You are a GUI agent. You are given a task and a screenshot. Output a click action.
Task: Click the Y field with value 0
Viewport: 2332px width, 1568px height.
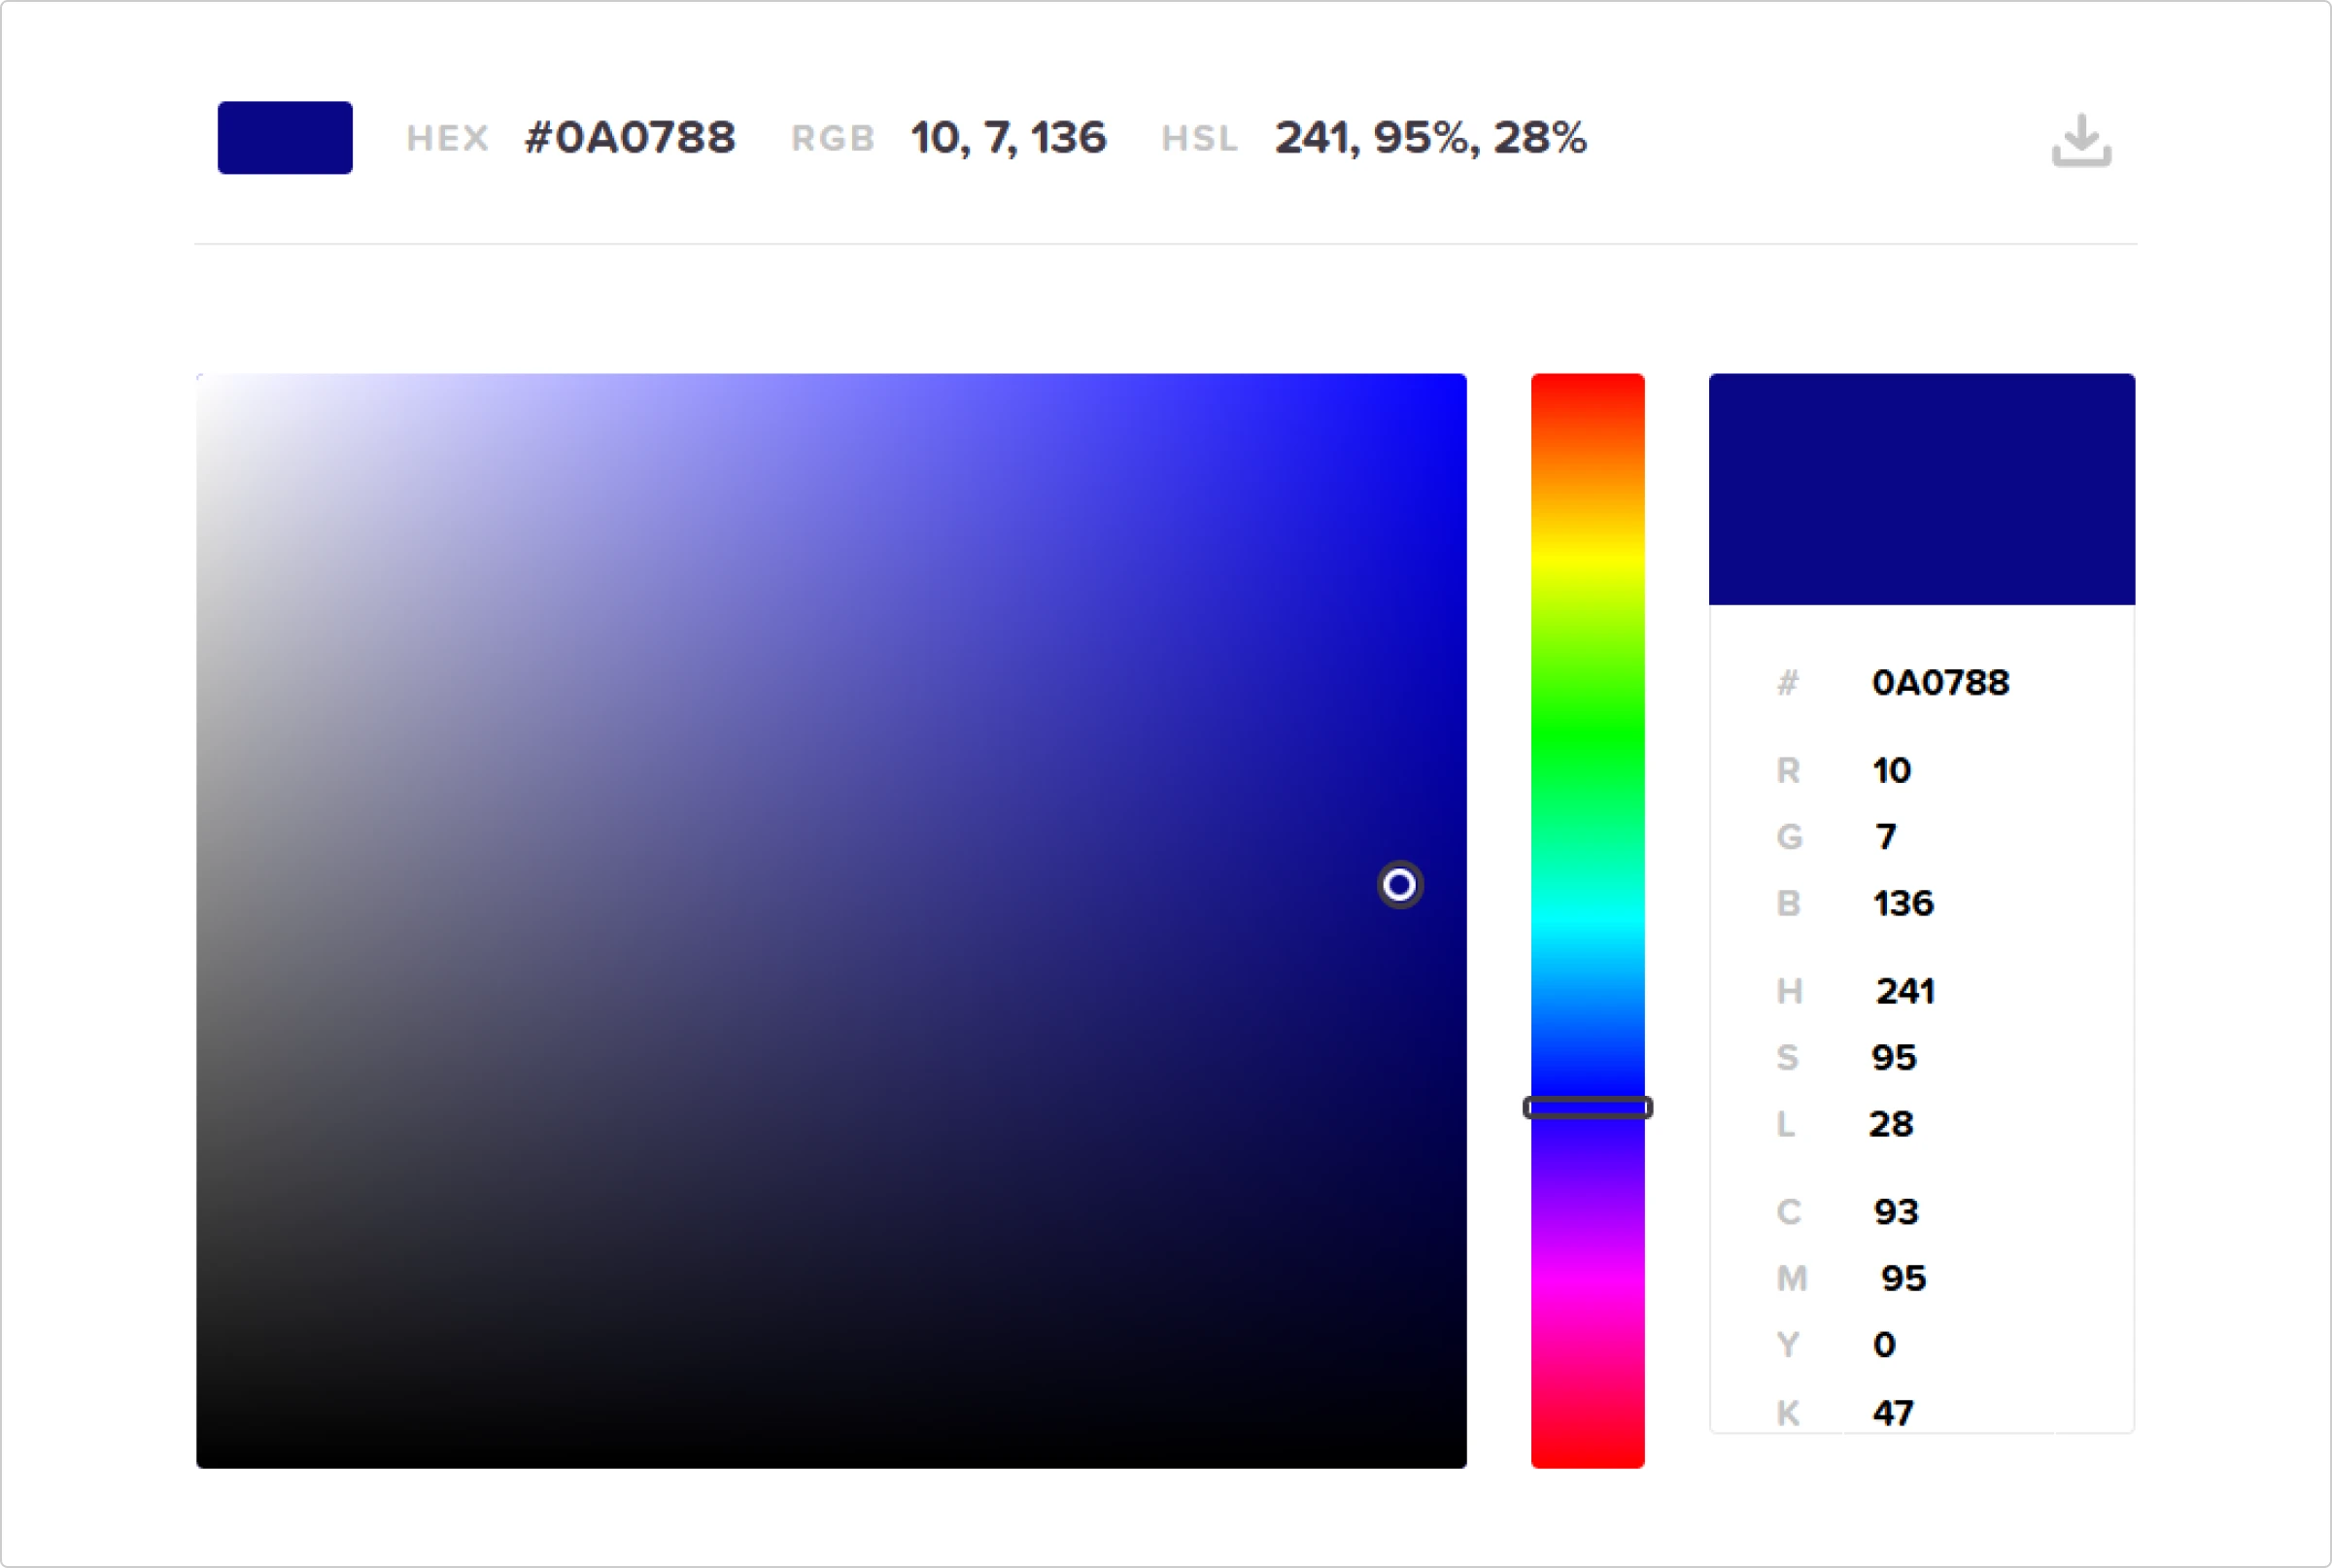pyautogui.click(x=1884, y=1345)
